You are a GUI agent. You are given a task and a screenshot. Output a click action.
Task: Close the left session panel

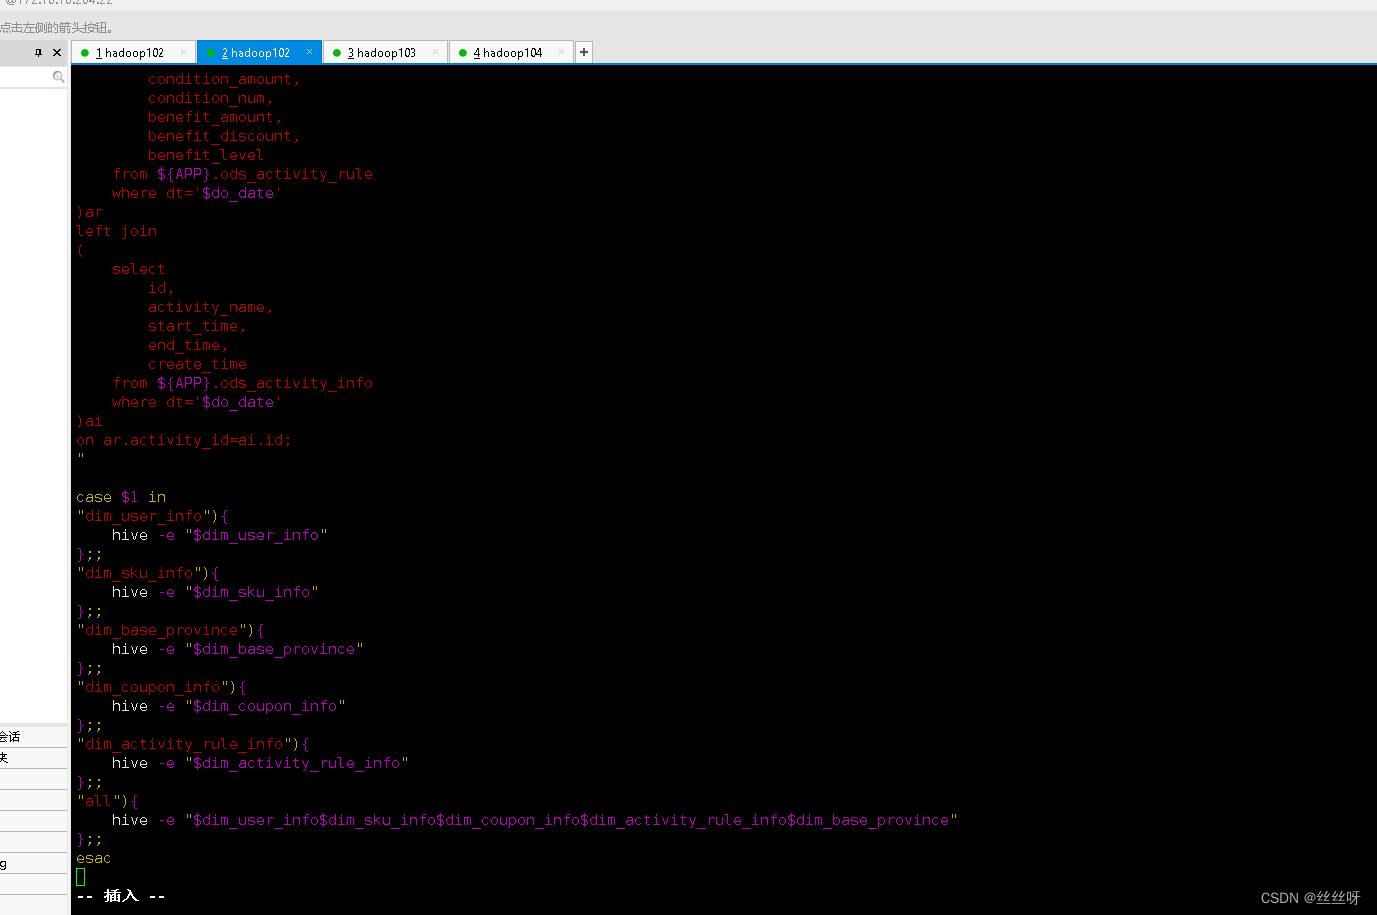coord(57,52)
